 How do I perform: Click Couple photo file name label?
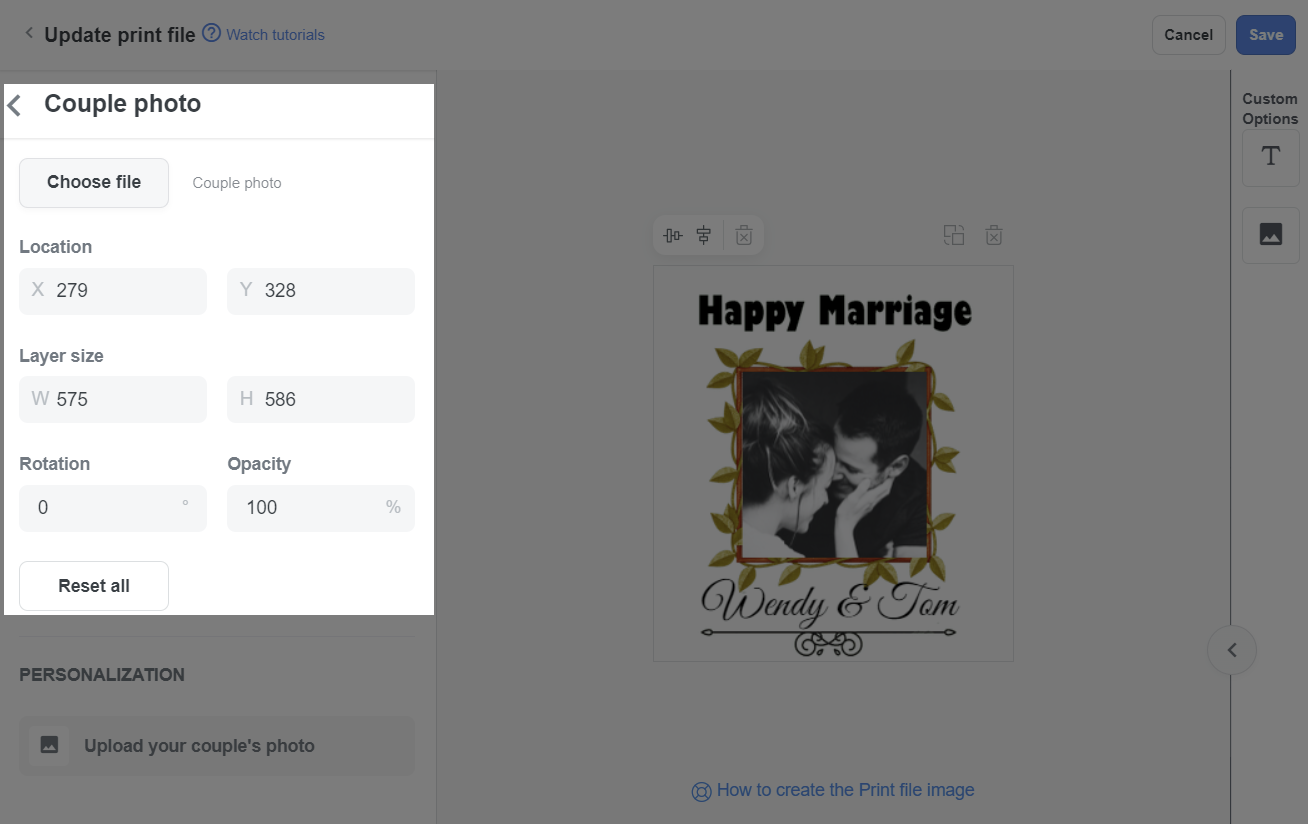point(237,183)
